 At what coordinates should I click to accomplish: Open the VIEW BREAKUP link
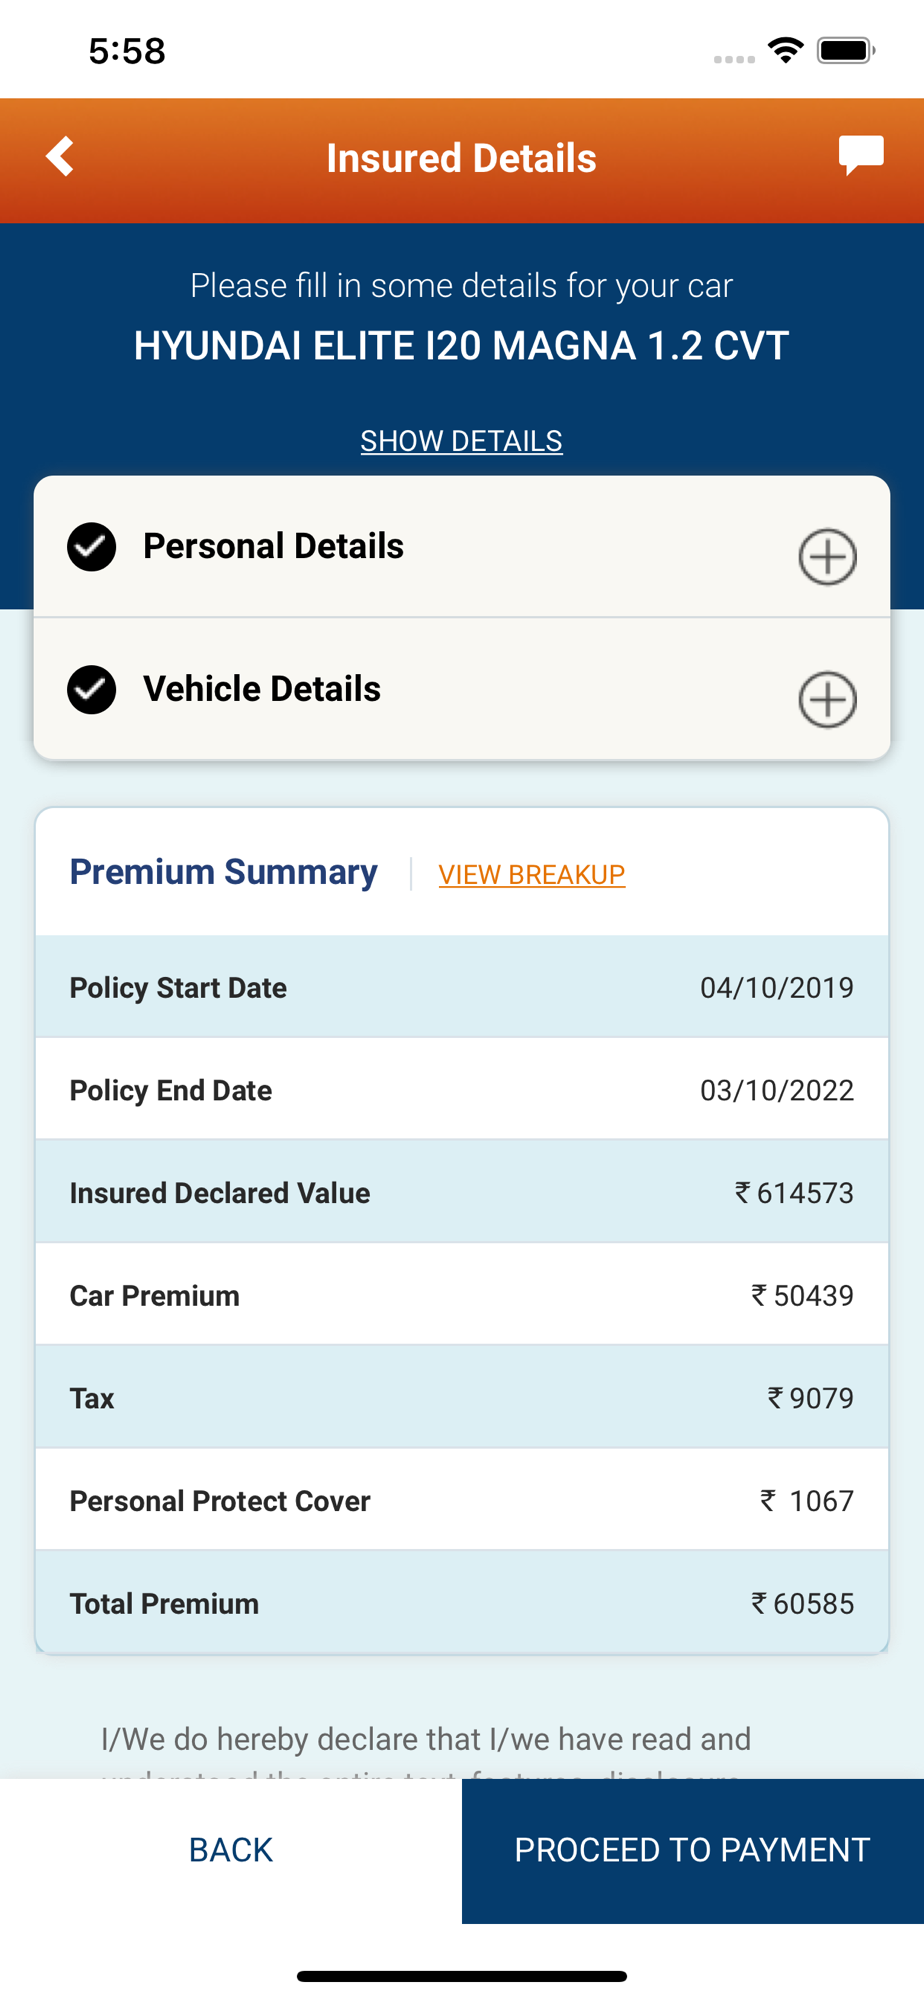point(532,875)
